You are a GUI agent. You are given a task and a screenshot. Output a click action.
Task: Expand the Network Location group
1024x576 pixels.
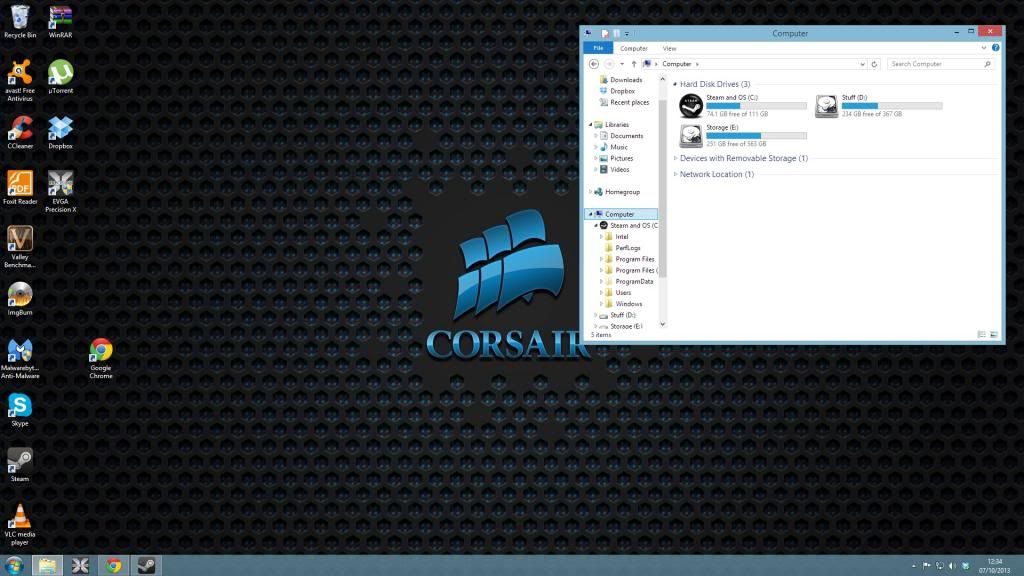point(675,174)
